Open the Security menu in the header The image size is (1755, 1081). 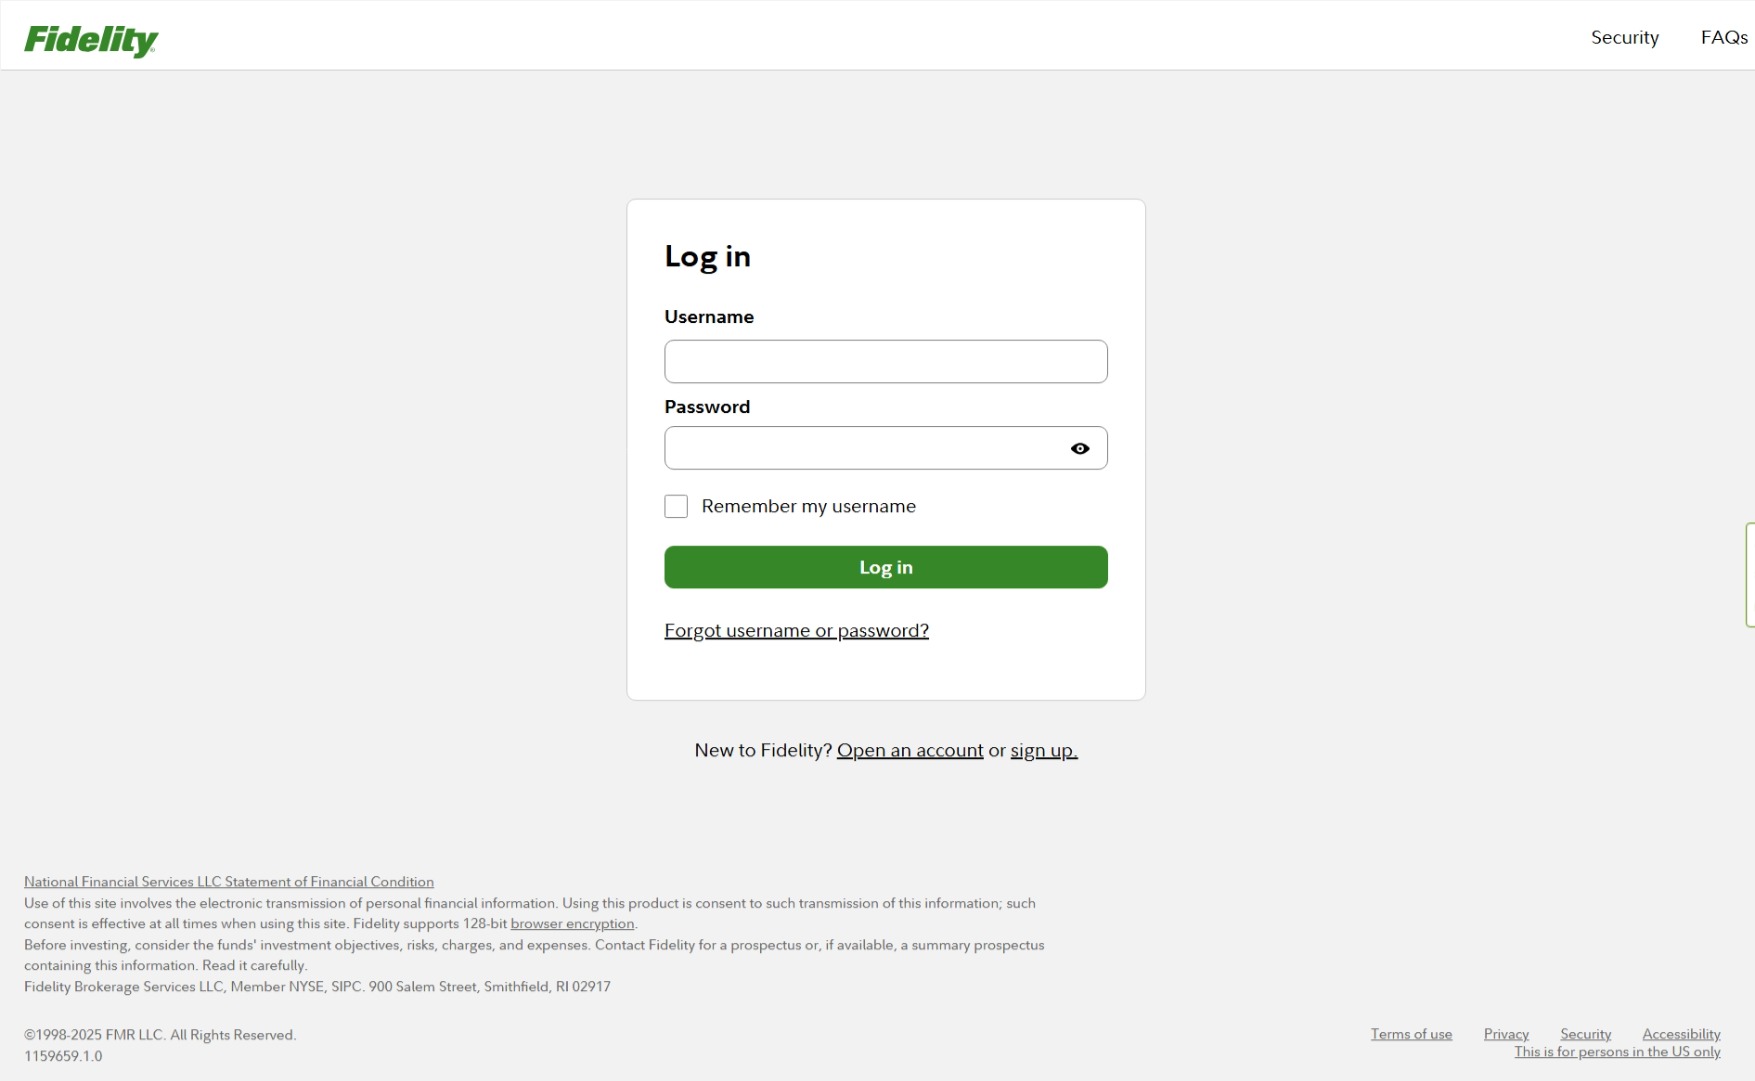tap(1625, 37)
